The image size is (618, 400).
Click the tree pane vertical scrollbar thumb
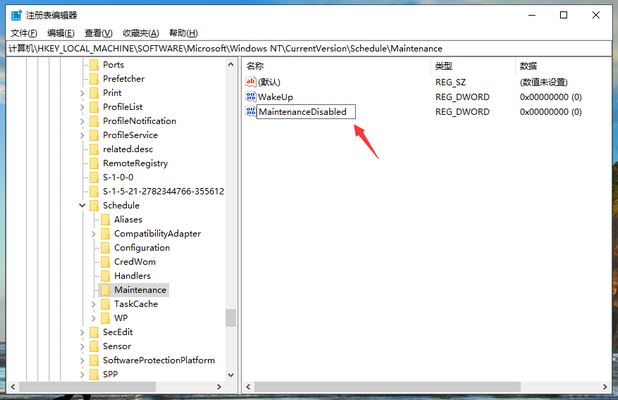pyautogui.click(x=231, y=317)
